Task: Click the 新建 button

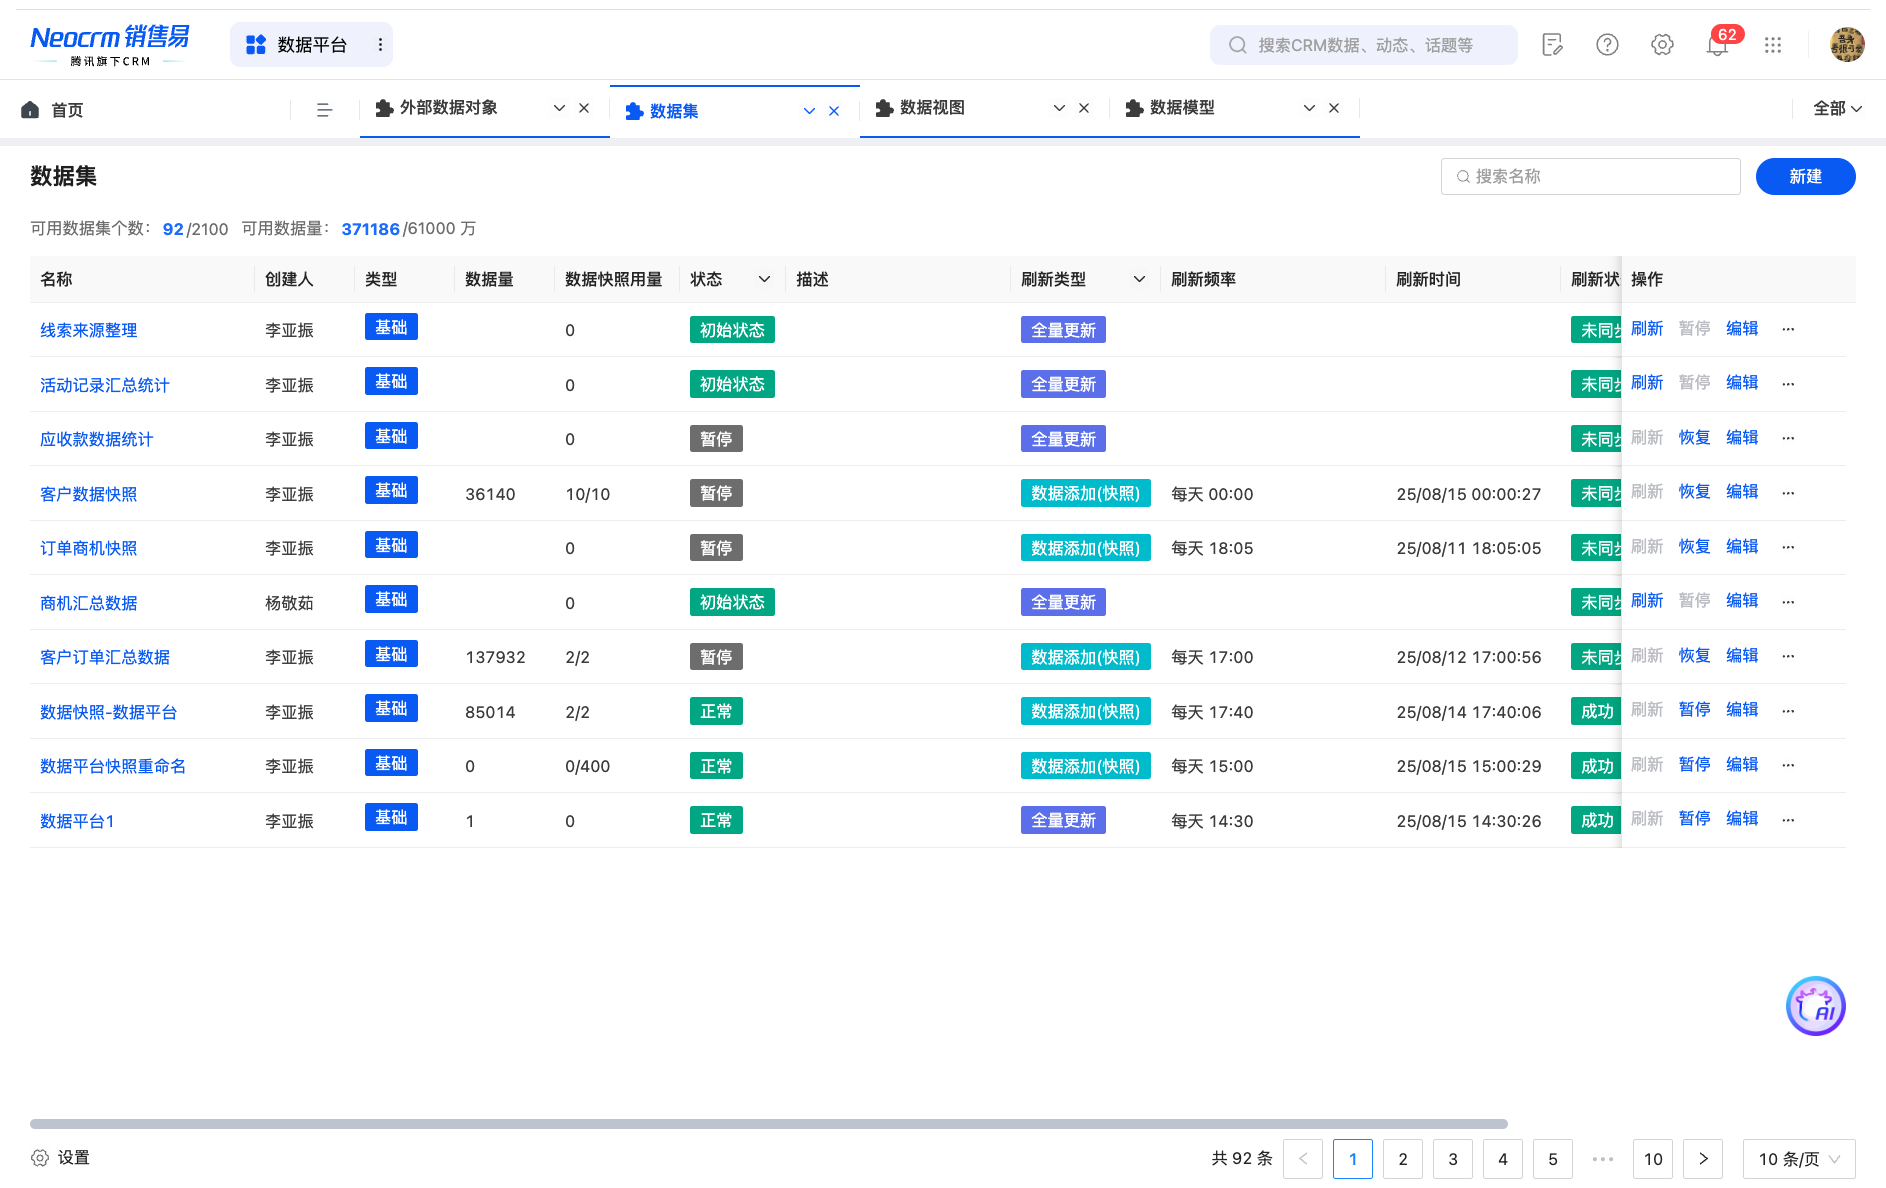Action: point(1805,176)
